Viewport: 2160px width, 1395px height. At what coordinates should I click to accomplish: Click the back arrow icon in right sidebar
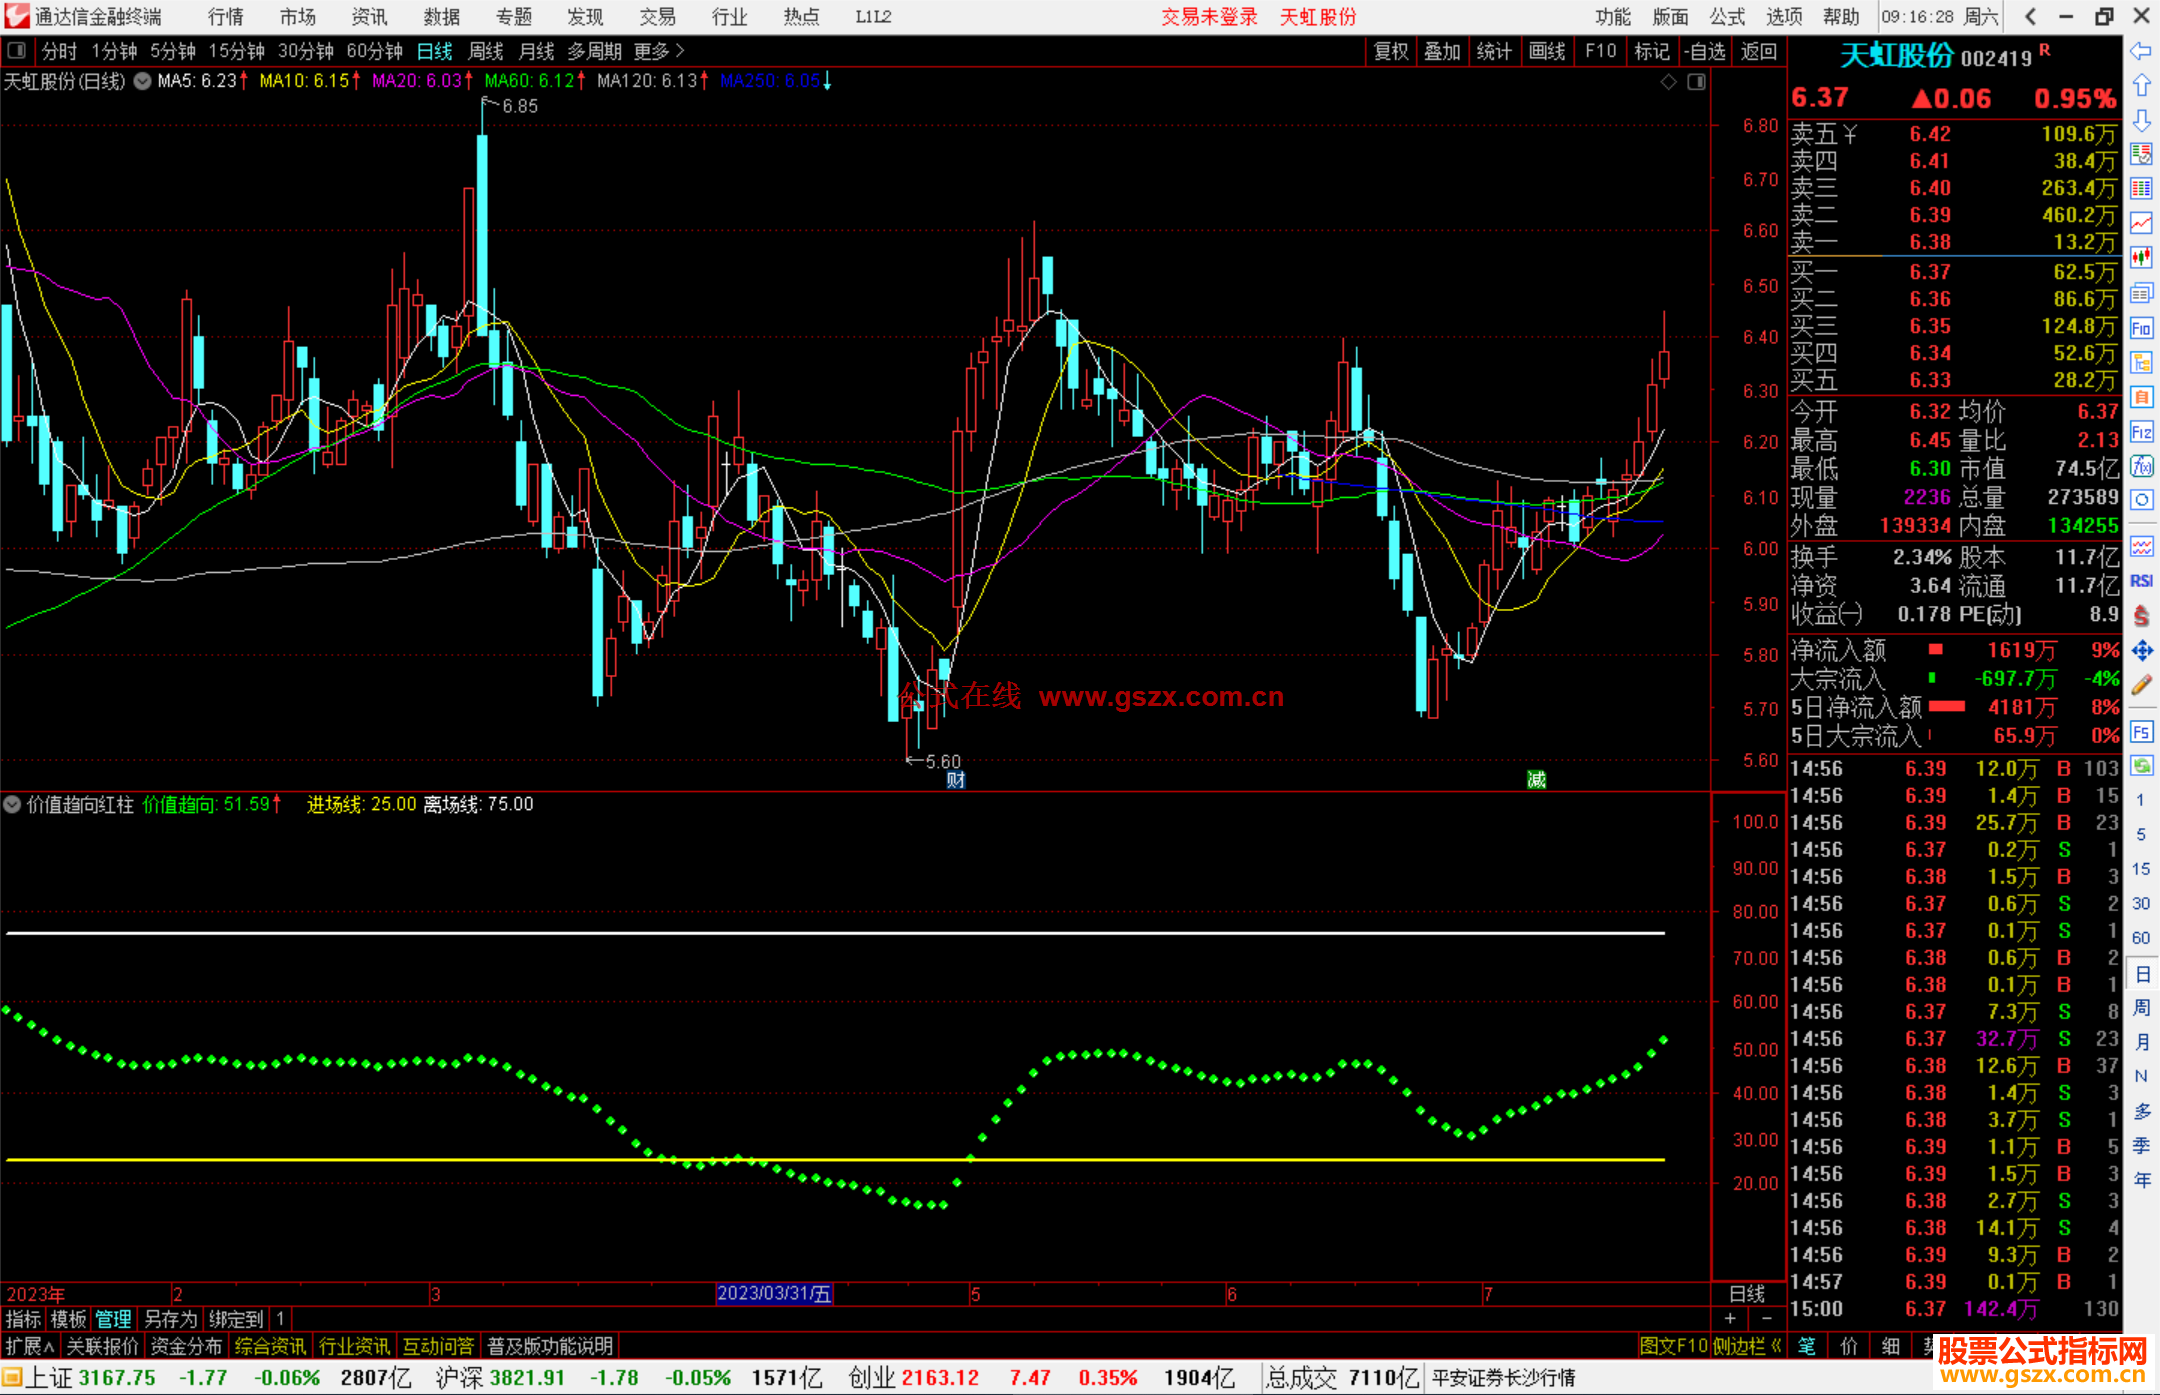click(x=2141, y=51)
